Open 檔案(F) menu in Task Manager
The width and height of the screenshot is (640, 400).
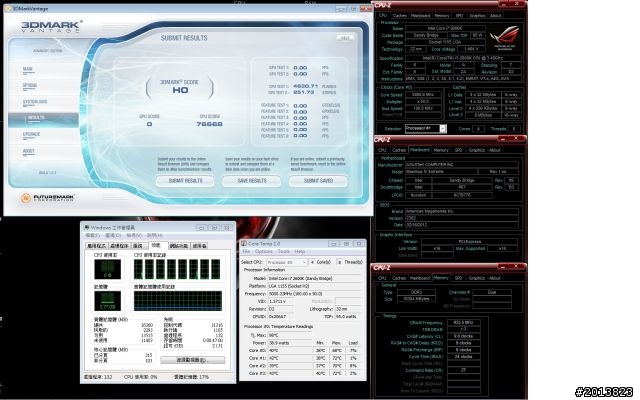[92, 236]
